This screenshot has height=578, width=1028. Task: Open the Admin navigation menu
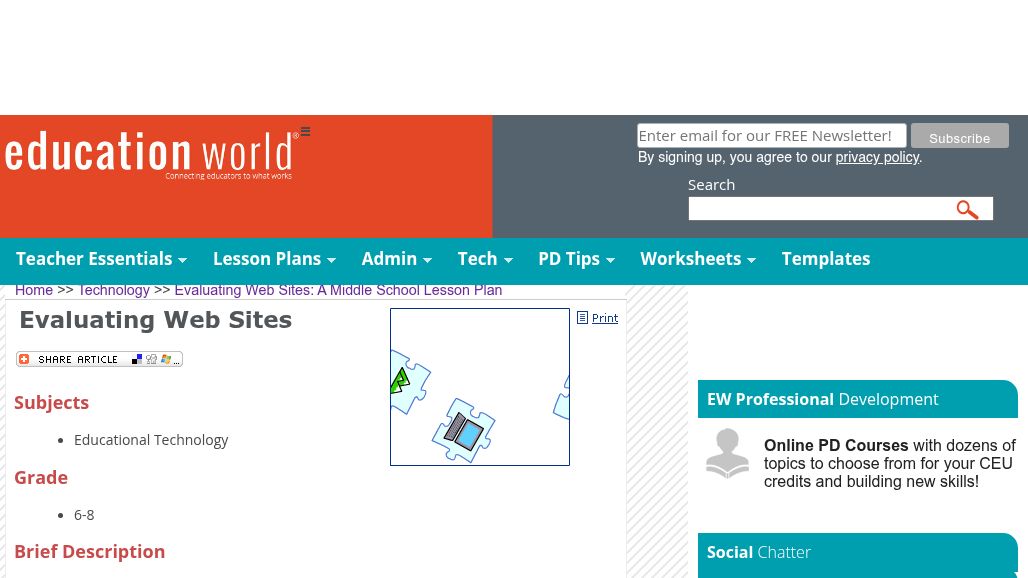(396, 259)
